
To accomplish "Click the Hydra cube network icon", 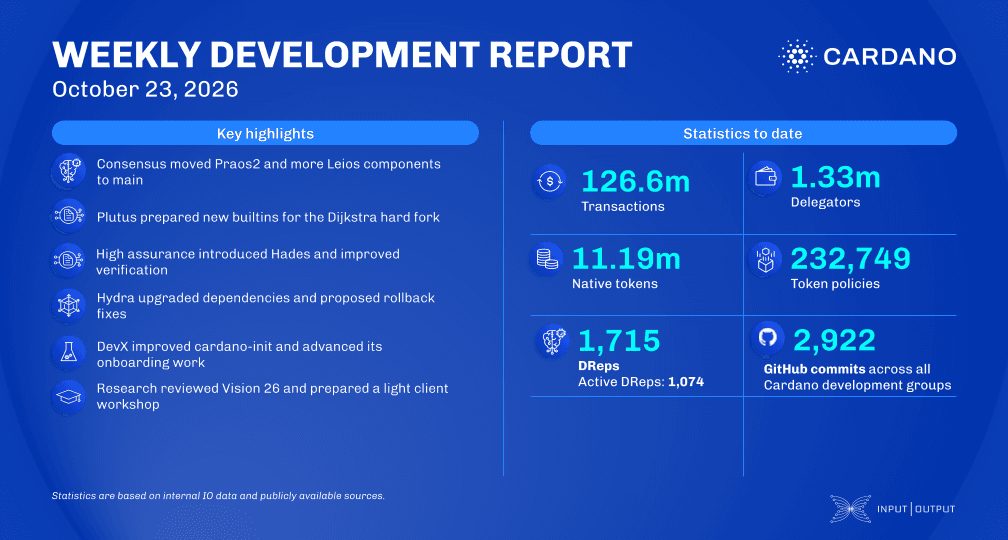I will (69, 305).
